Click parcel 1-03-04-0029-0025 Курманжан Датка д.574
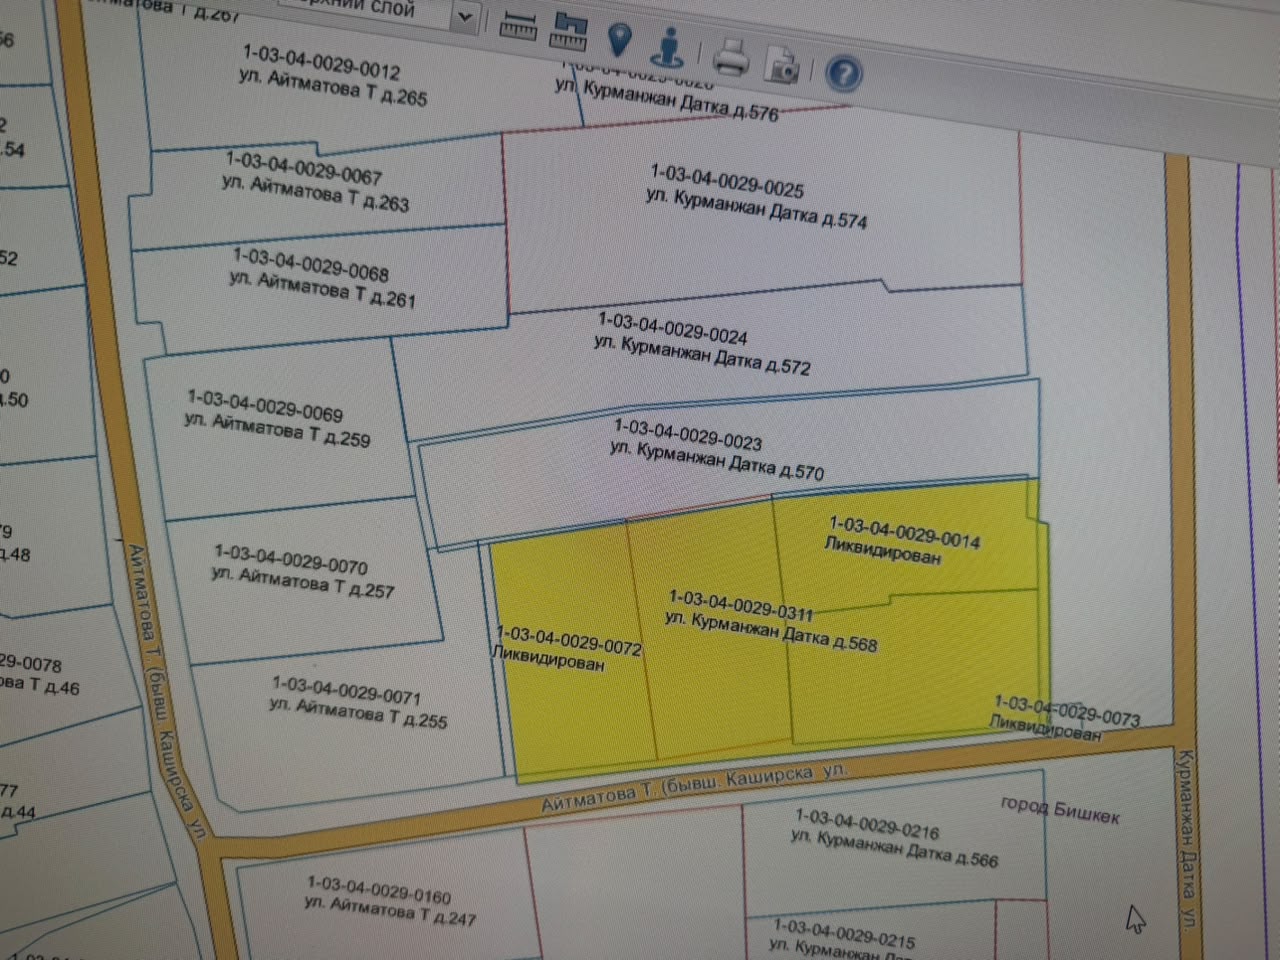This screenshot has height=960, width=1280. pyautogui.click(x=756, y=197)
